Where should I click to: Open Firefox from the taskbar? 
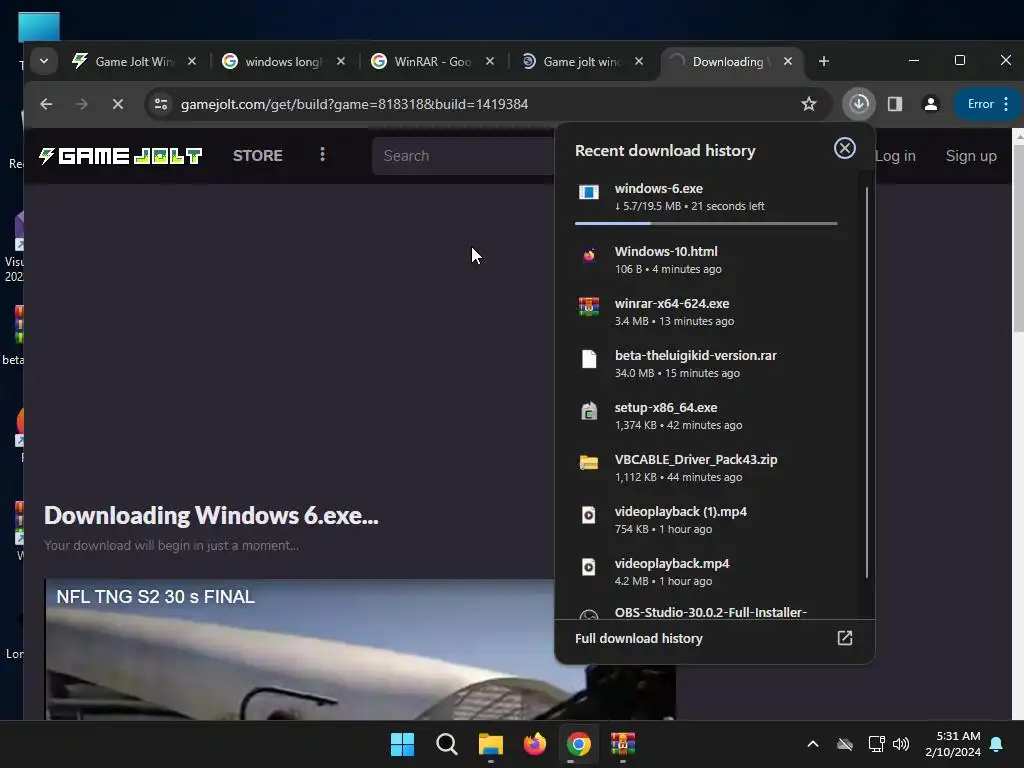[534, 744]
